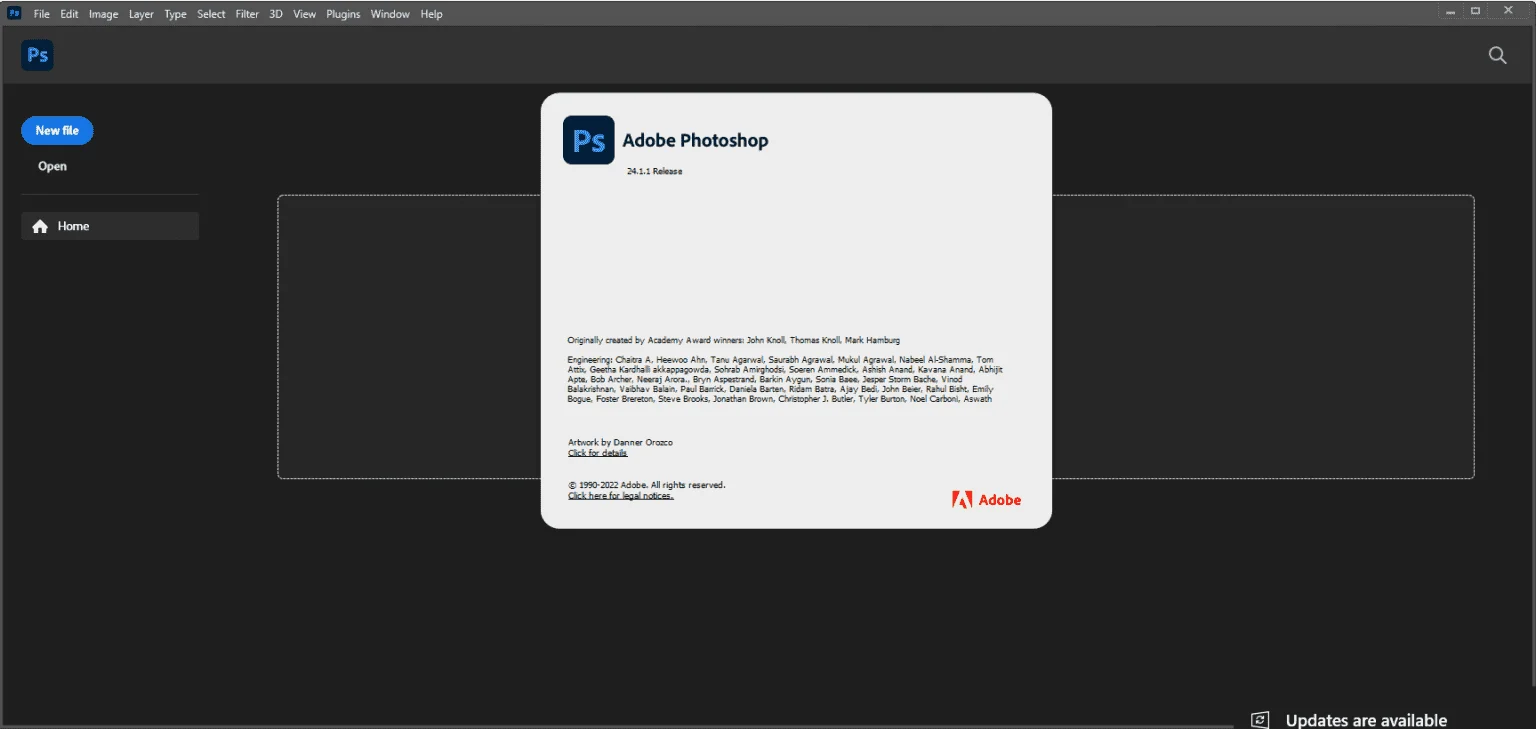Viewport: 1536px width, 729px height.
Task: Open the View menu
Action: pos(305,14)
